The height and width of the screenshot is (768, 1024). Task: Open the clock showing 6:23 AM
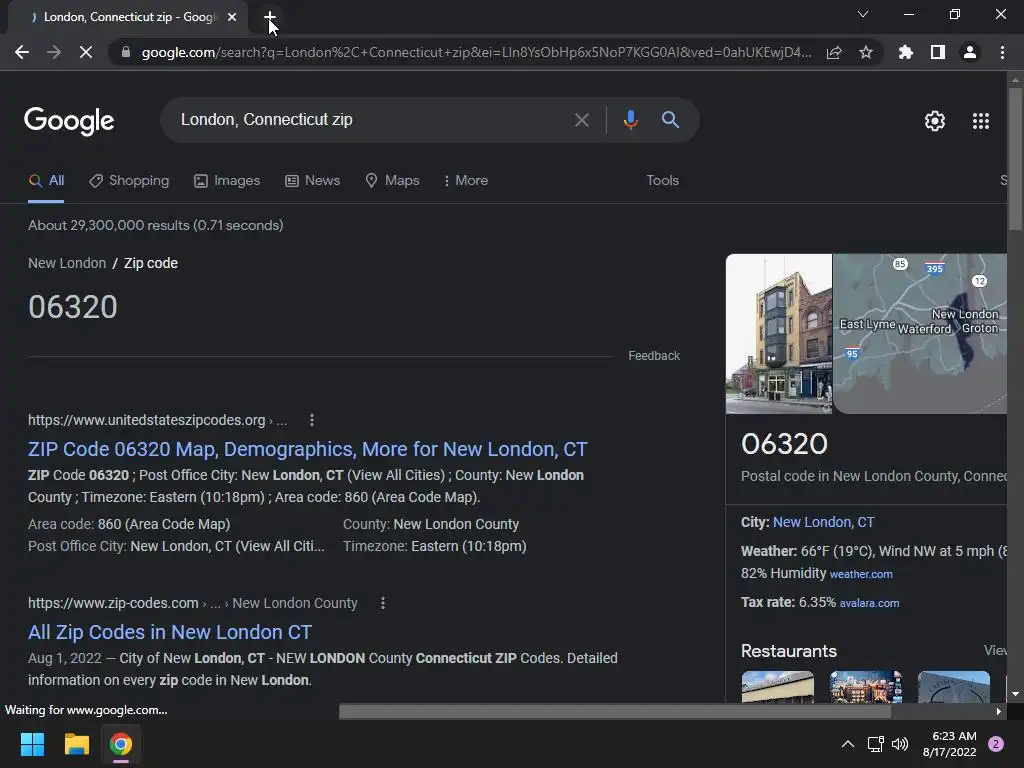[x=950, y=744]
